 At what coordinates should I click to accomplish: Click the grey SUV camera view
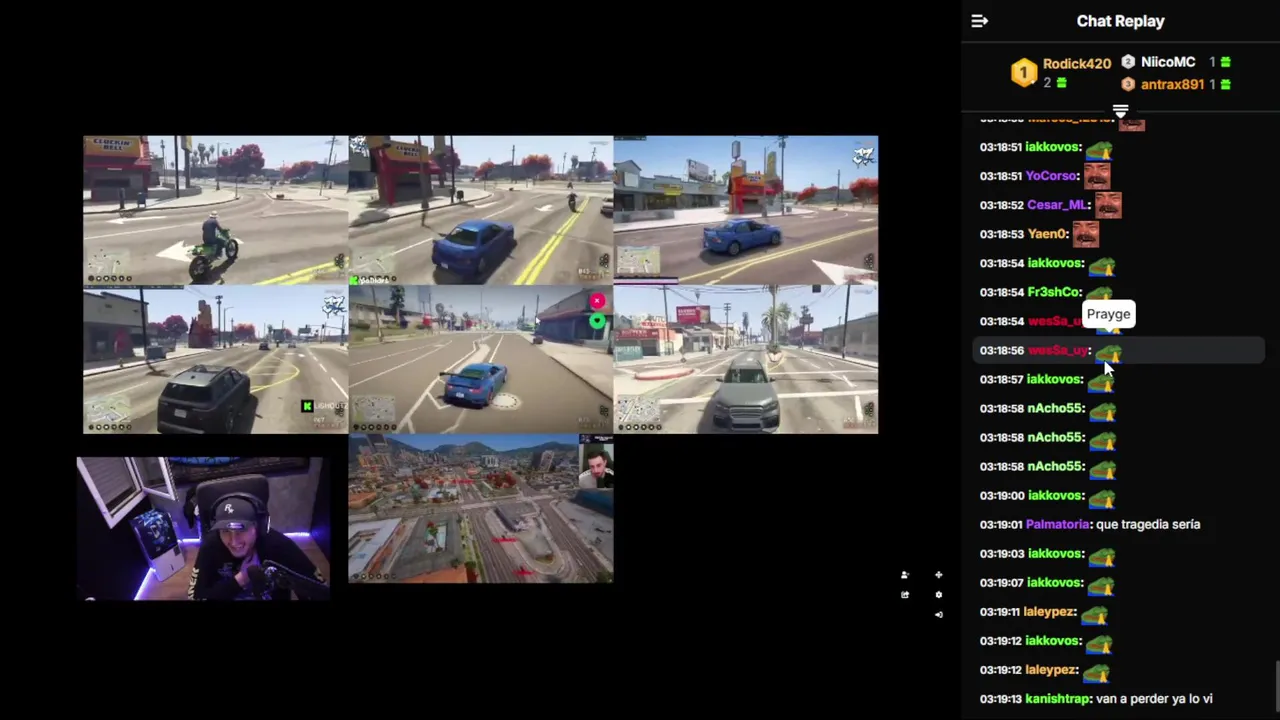point(746,359)
